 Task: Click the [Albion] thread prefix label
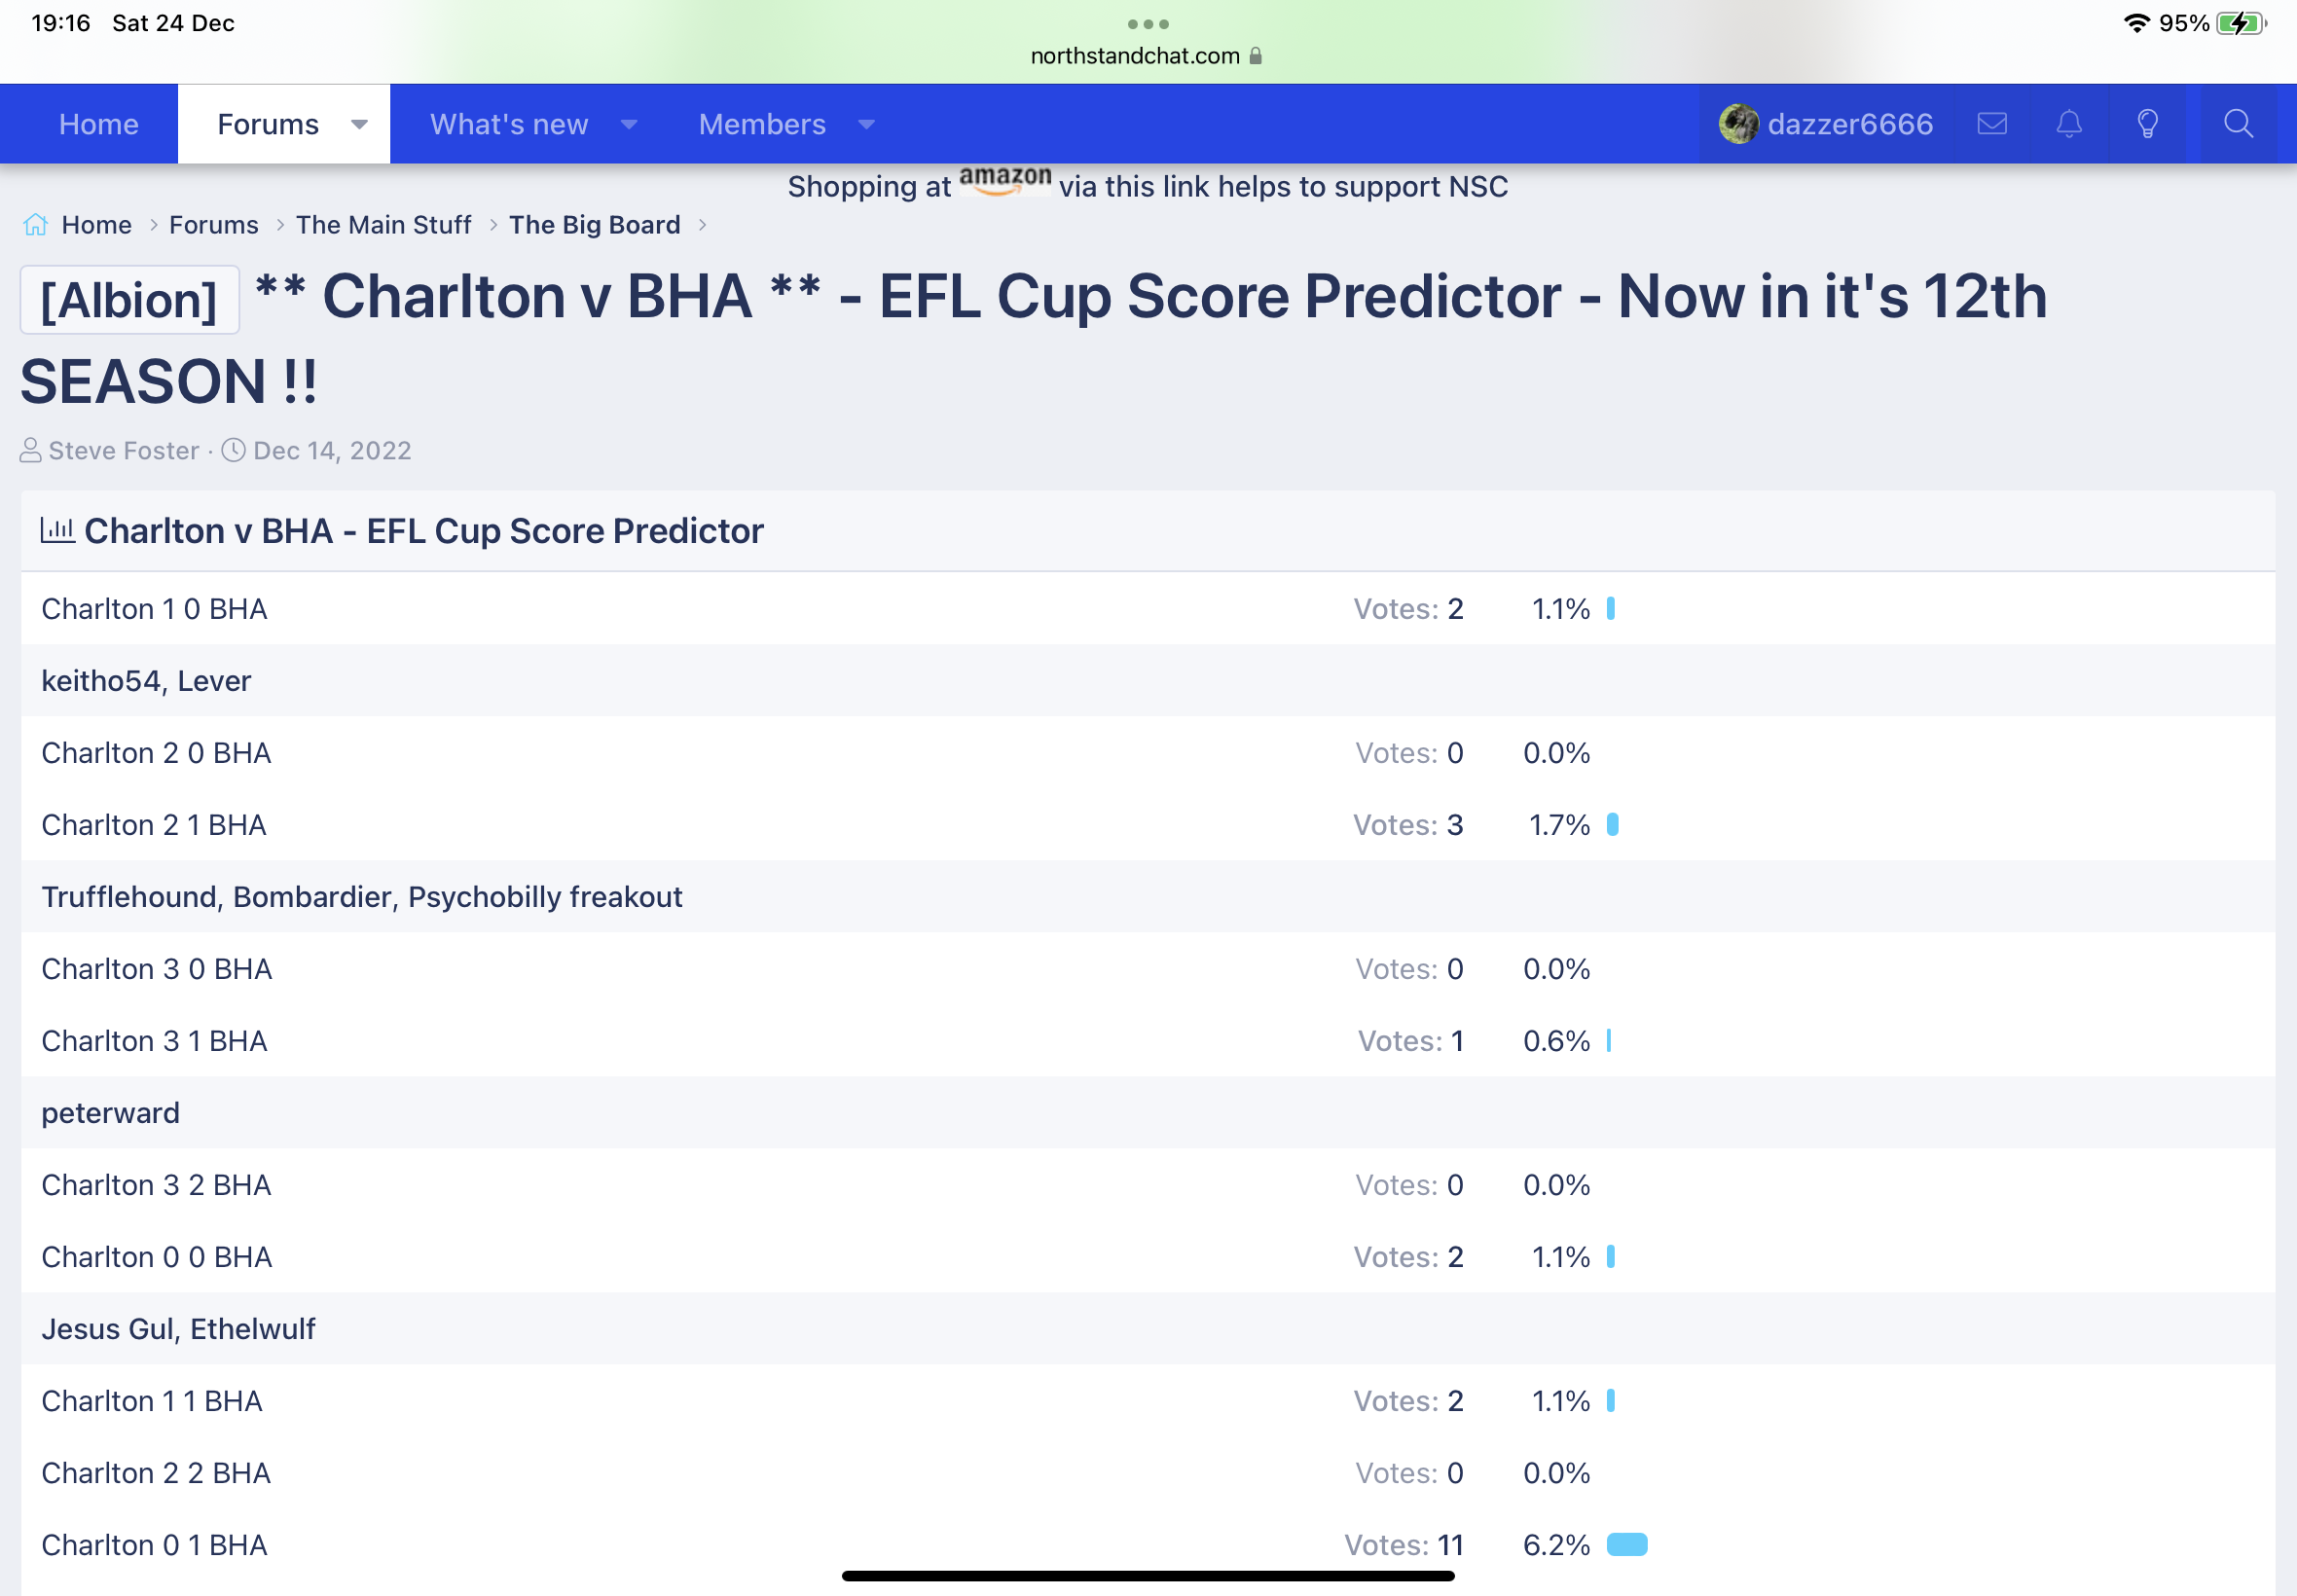129,300
